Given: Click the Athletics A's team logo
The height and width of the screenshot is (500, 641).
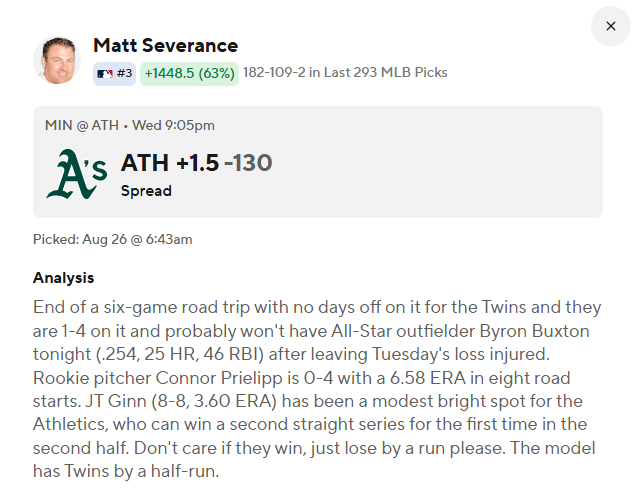Looking at the screenshot, I should point(77,174).
